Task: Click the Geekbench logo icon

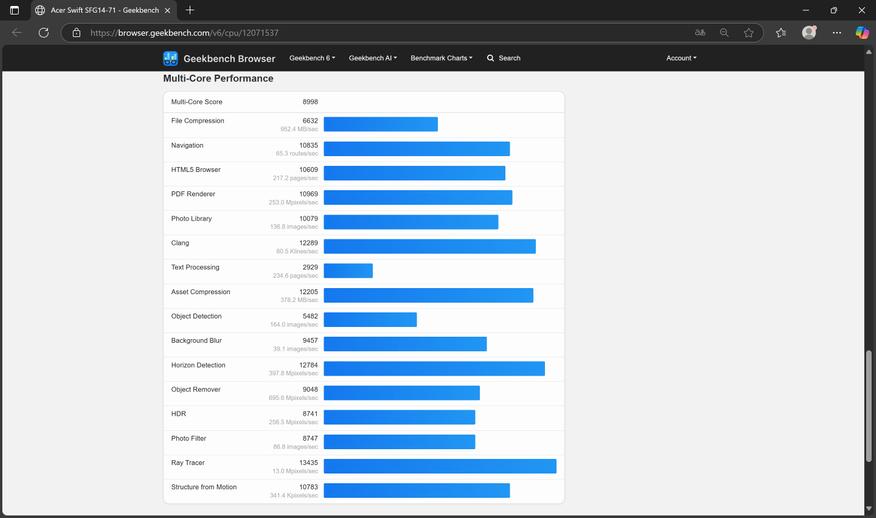Action: (170, 58)
